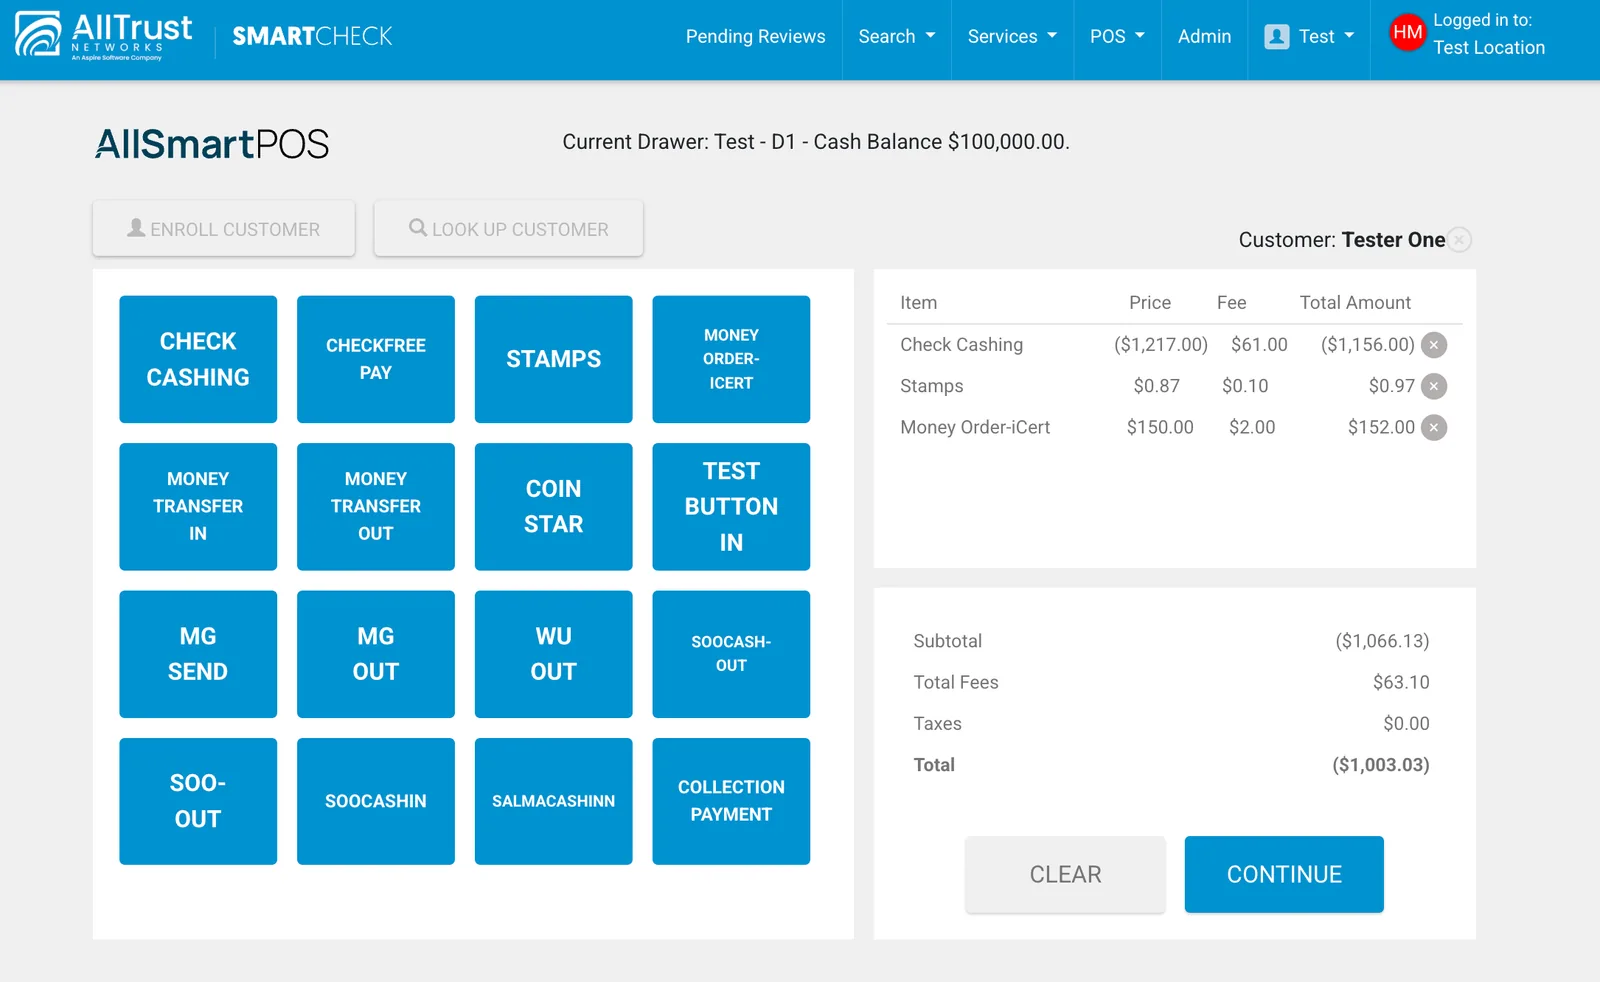Image resolution: width=1600 pixels, height=982 pixels.
Task: Open the SALMACASHINN tile
Action: 553,801
